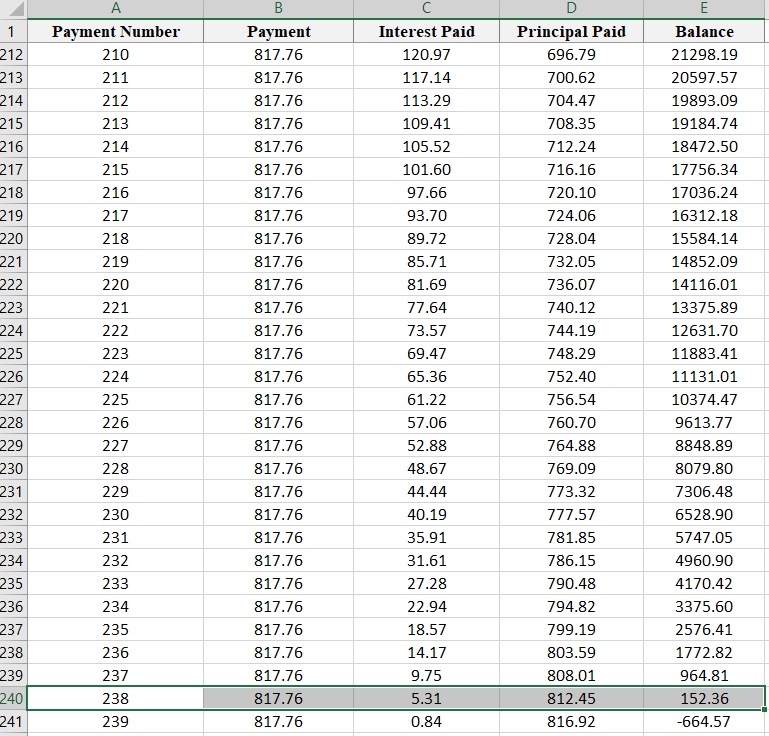Image resolution: width=769 pixels, height=736 pixels.
Task: Click the Interest Paid header cell
Action: [x=427, y=31]
